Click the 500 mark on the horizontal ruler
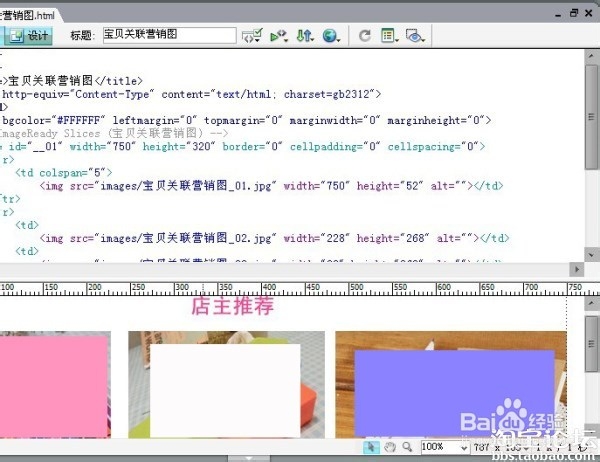 coord(356,287)
